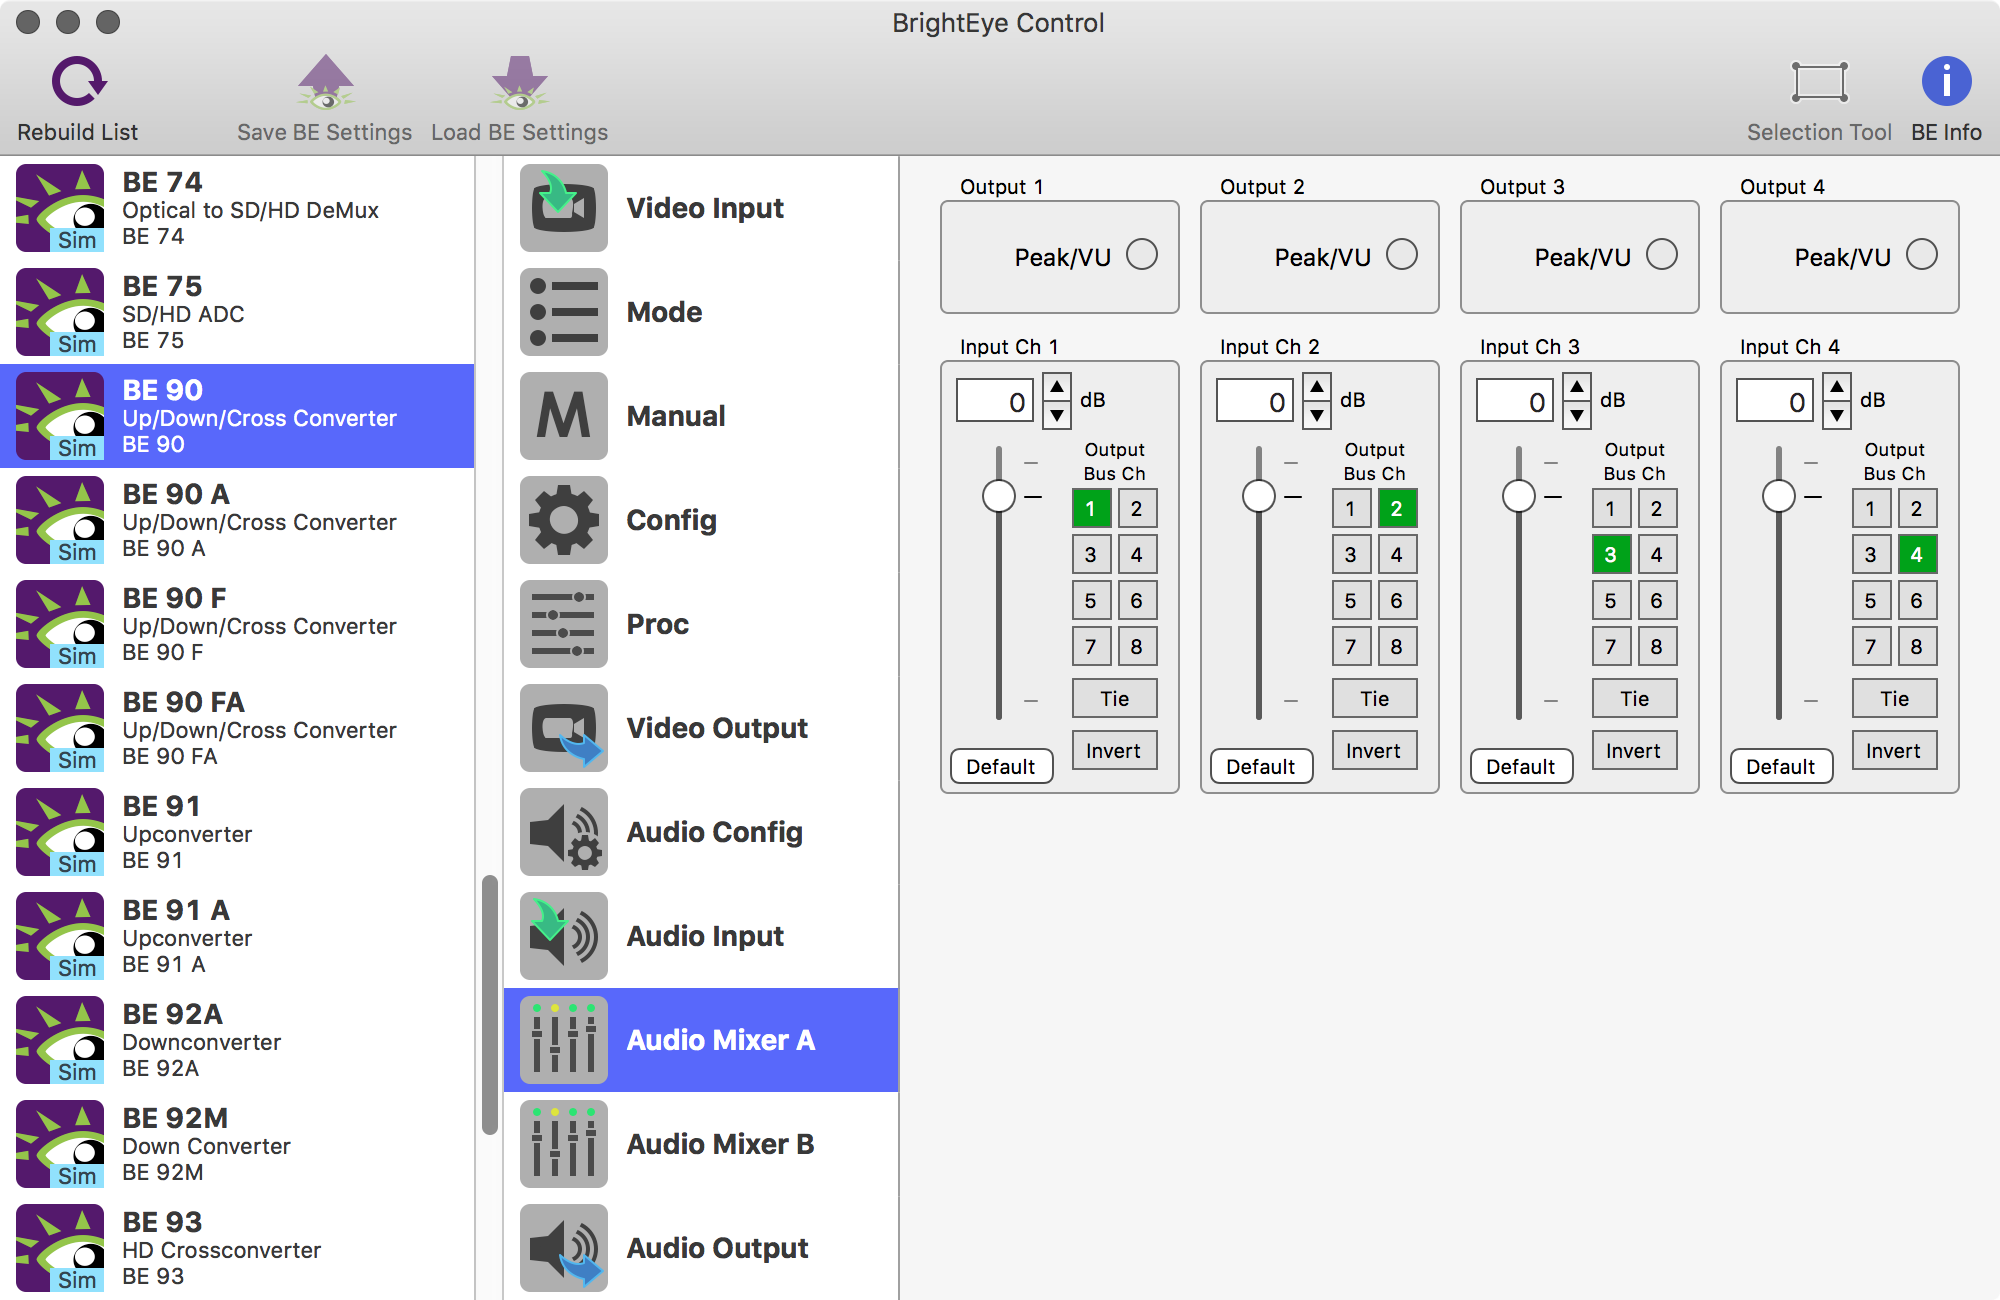Image resolution: width=2000 pixels, height=1300 pixels.
Task: Select the BE 92M device icon
Action: point(60,1144)
